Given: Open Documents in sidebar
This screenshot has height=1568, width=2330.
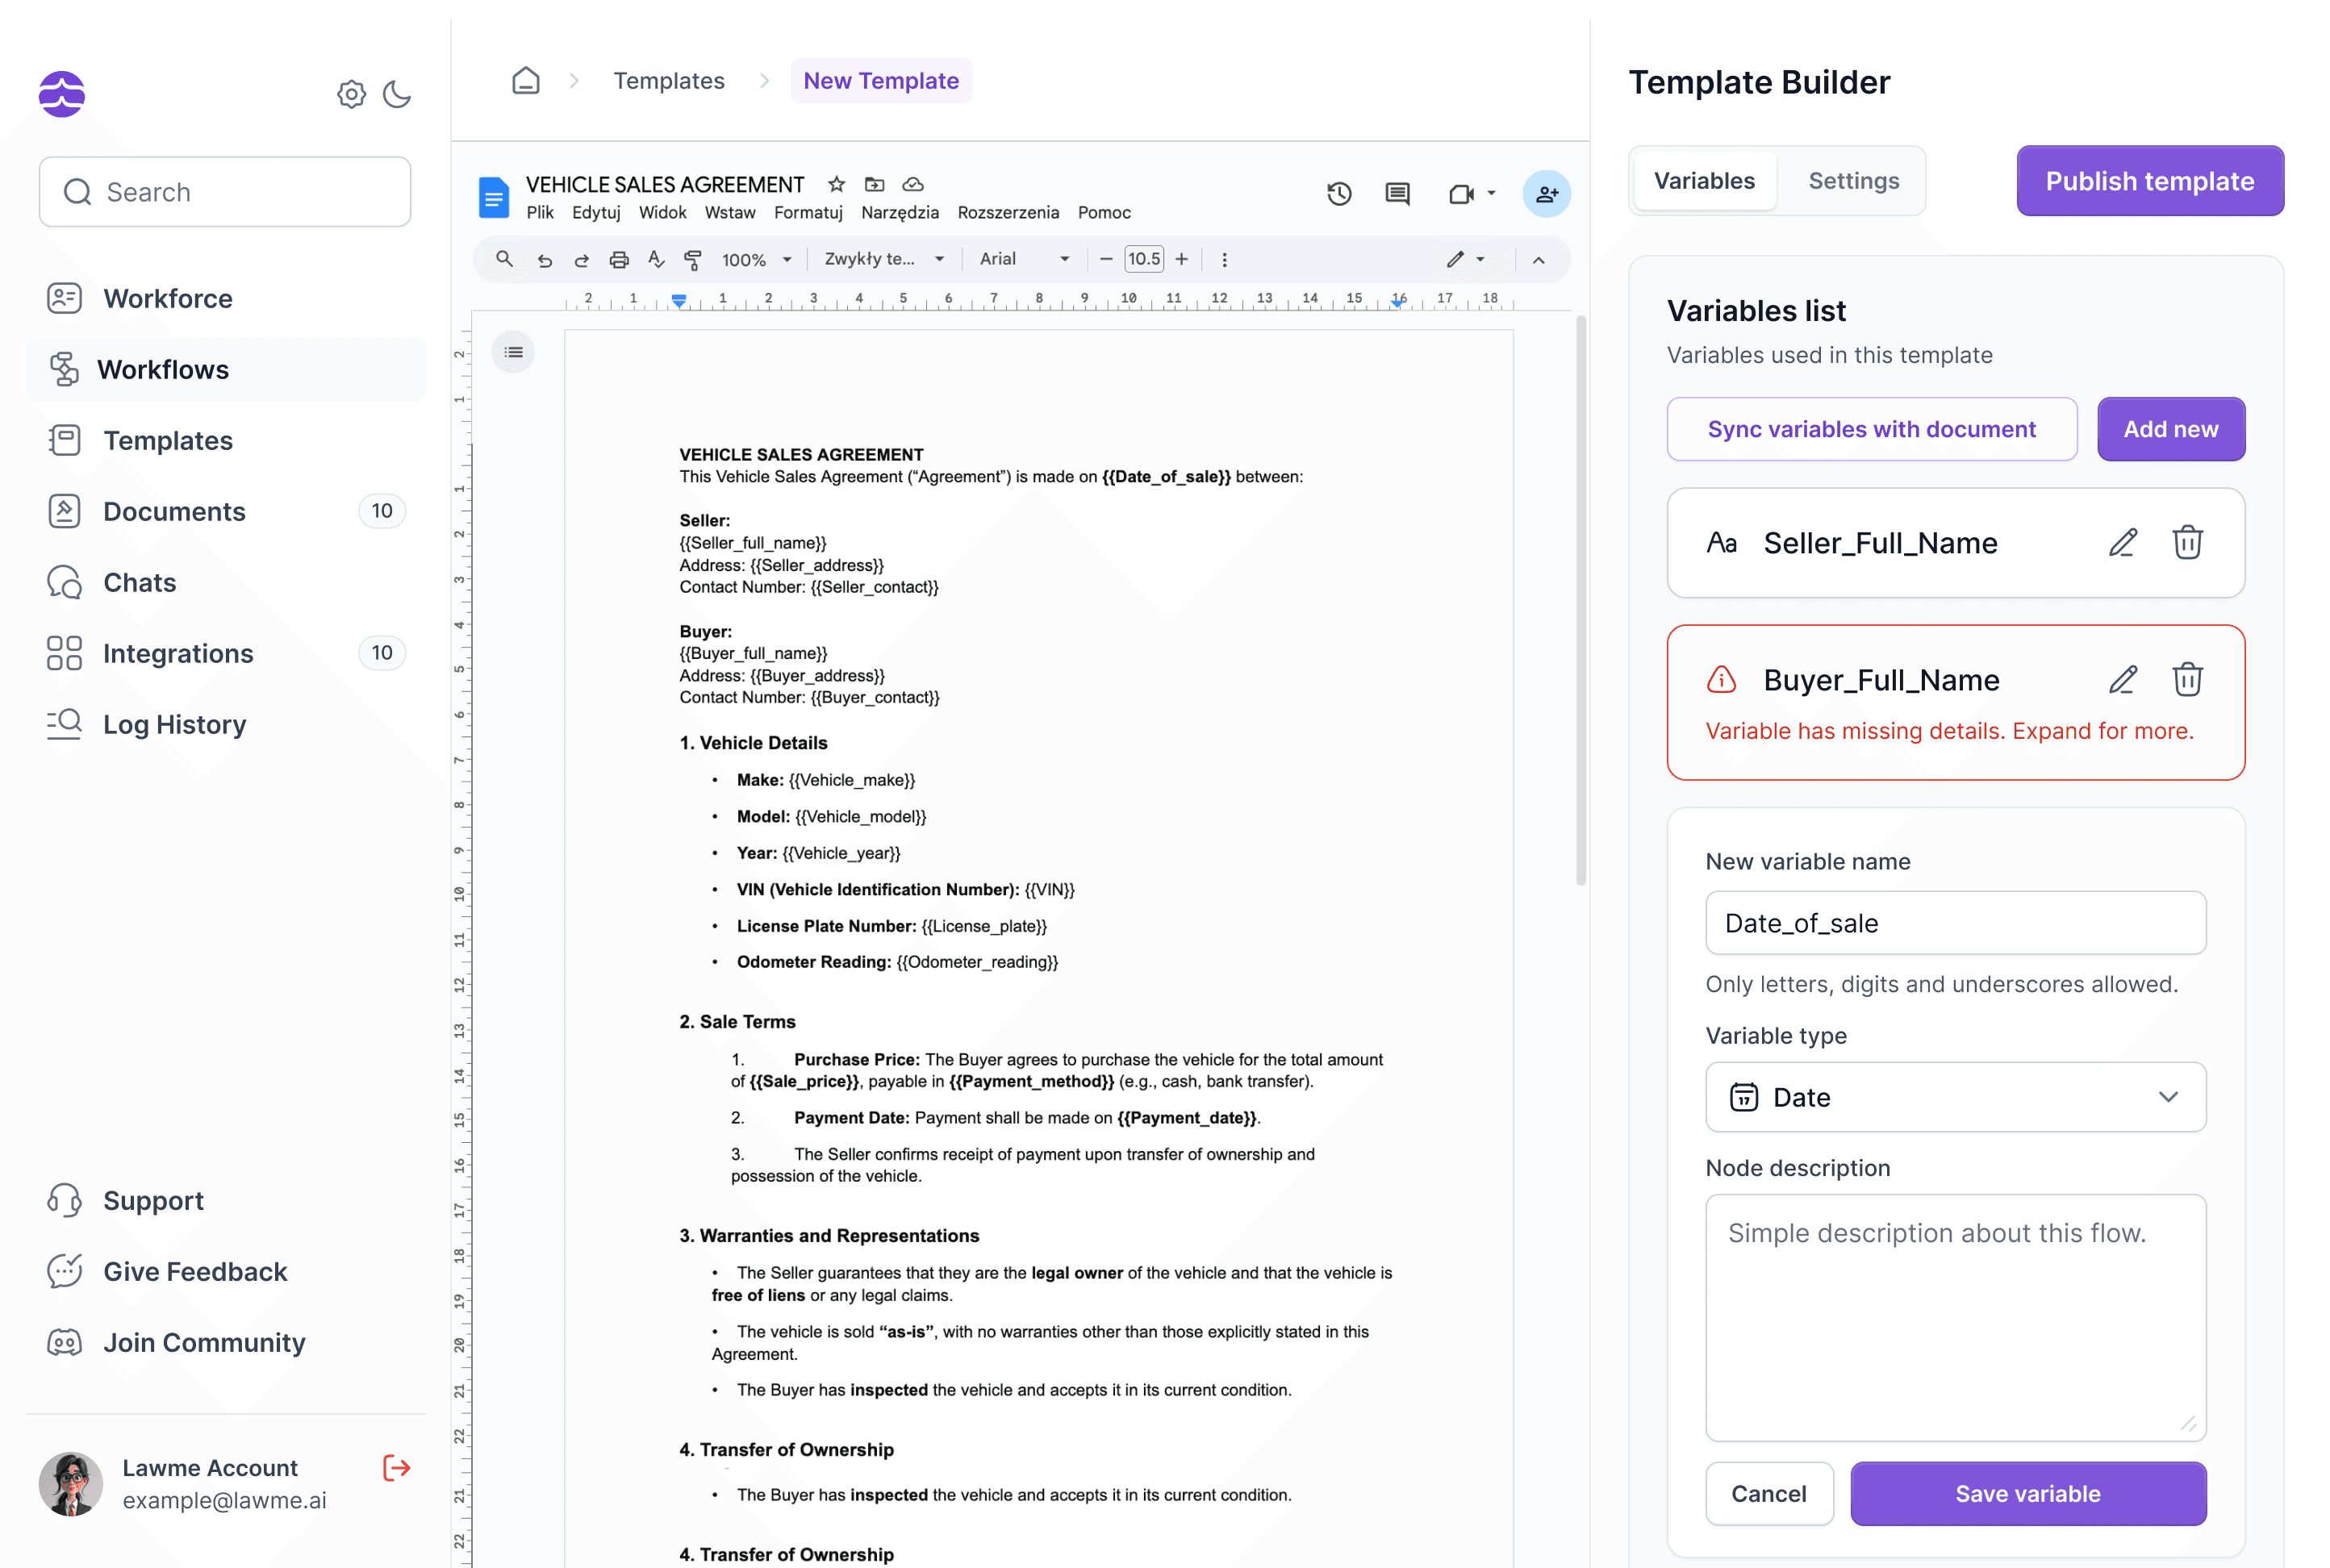Looking at the screenshot, I should (x=226, y=511).
